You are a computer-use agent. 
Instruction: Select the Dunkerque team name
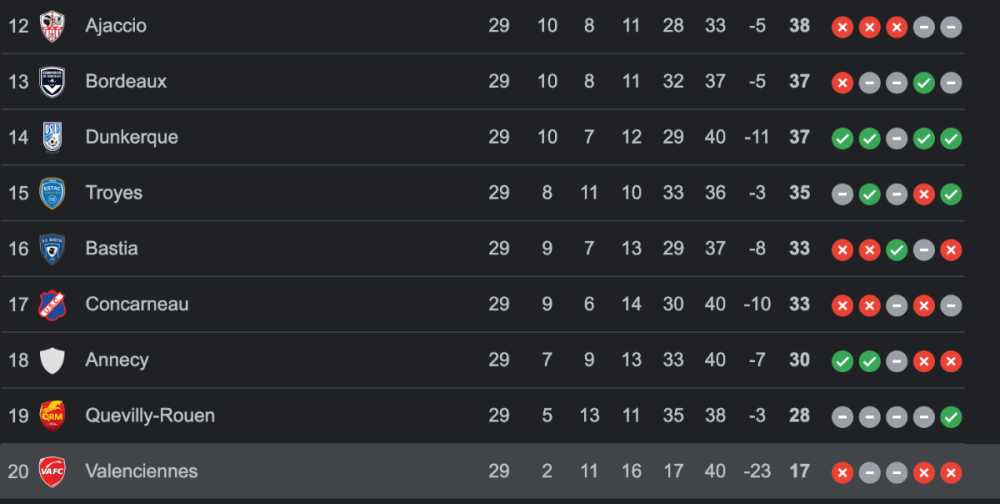coord(132,137)
